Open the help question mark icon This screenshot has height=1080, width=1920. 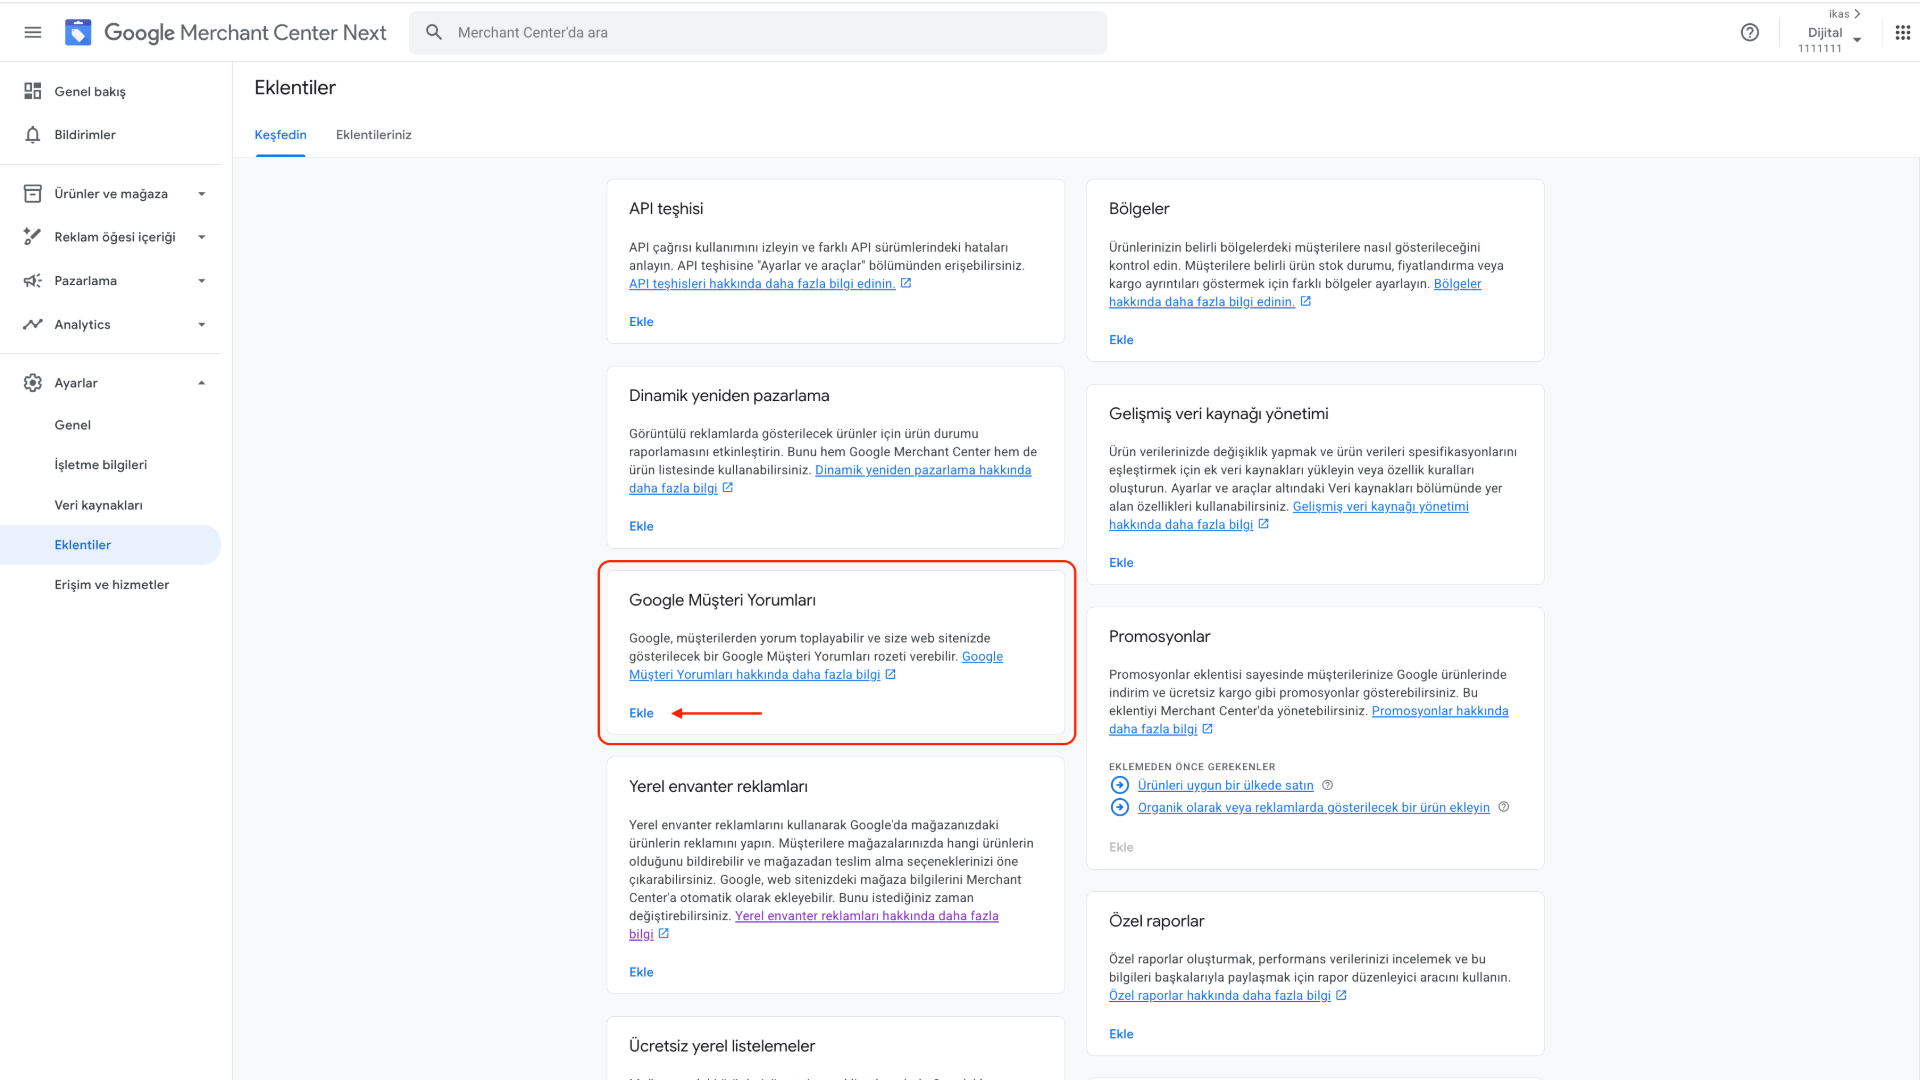[x=1750, y=32]
